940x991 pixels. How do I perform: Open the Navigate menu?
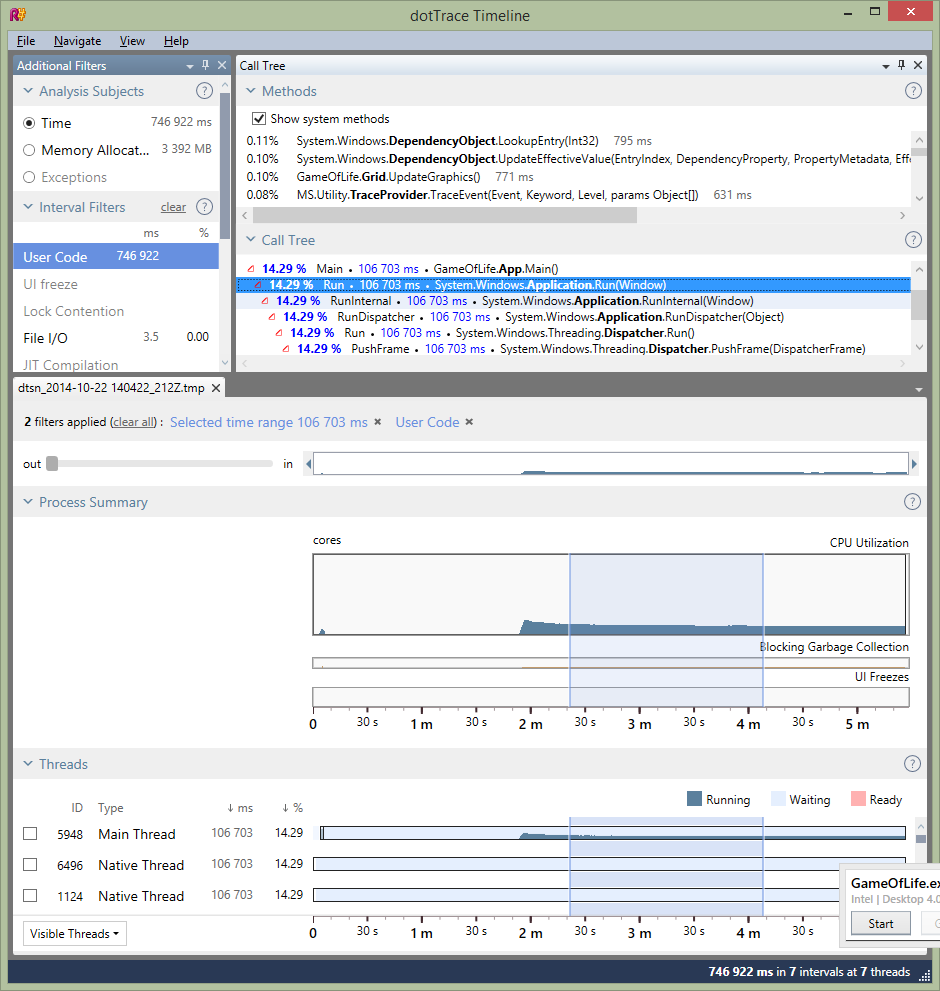point(77,41)
